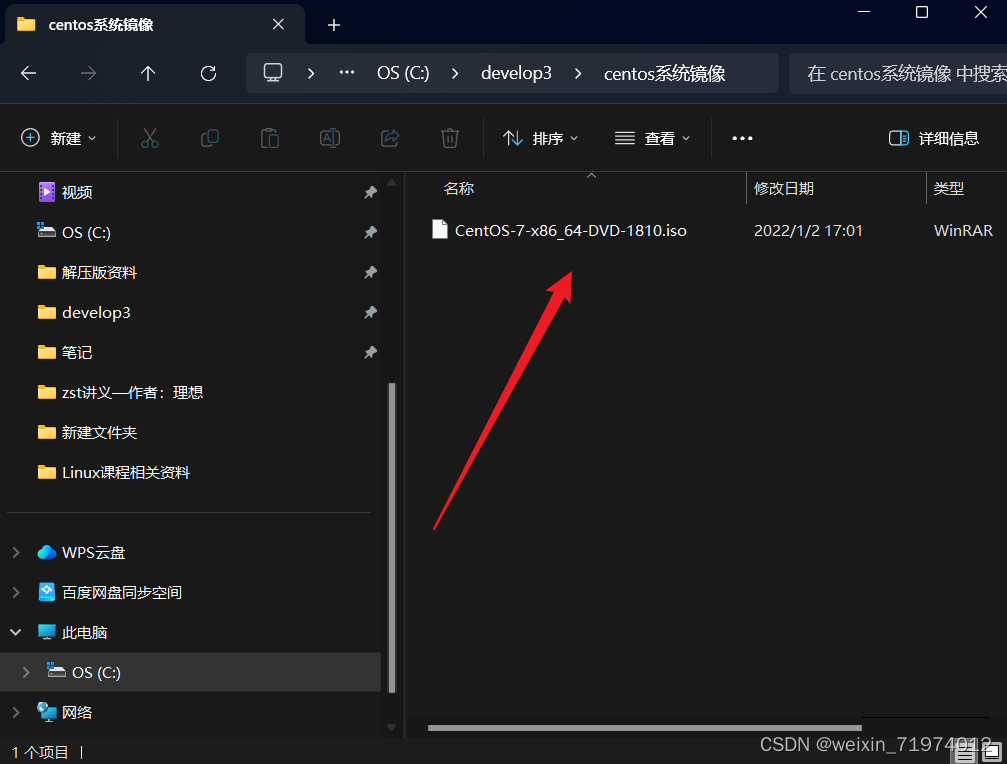Toggle the 详细信息 details pane
The image size is (1007, 764).
coord(934,138)
